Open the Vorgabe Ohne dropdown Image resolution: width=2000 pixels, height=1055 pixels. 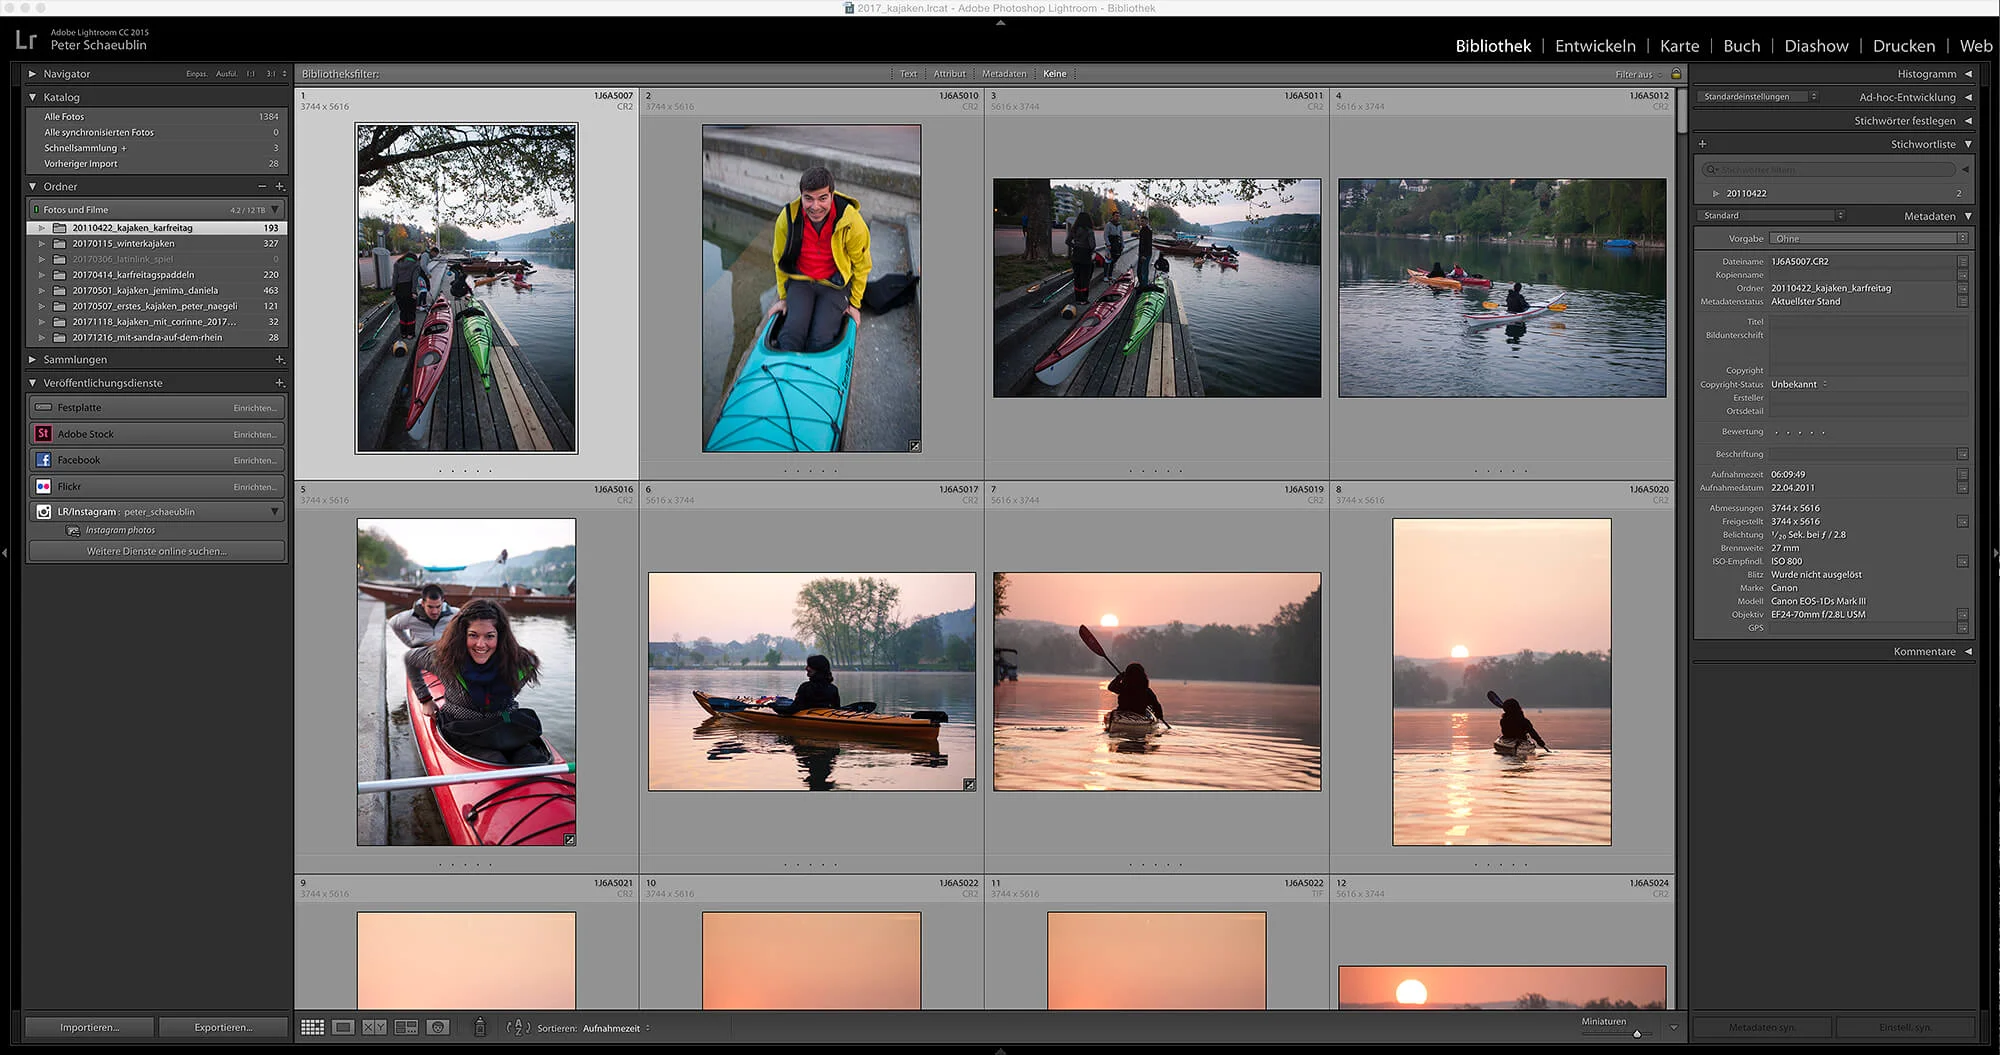click(x=1869, y=239)
